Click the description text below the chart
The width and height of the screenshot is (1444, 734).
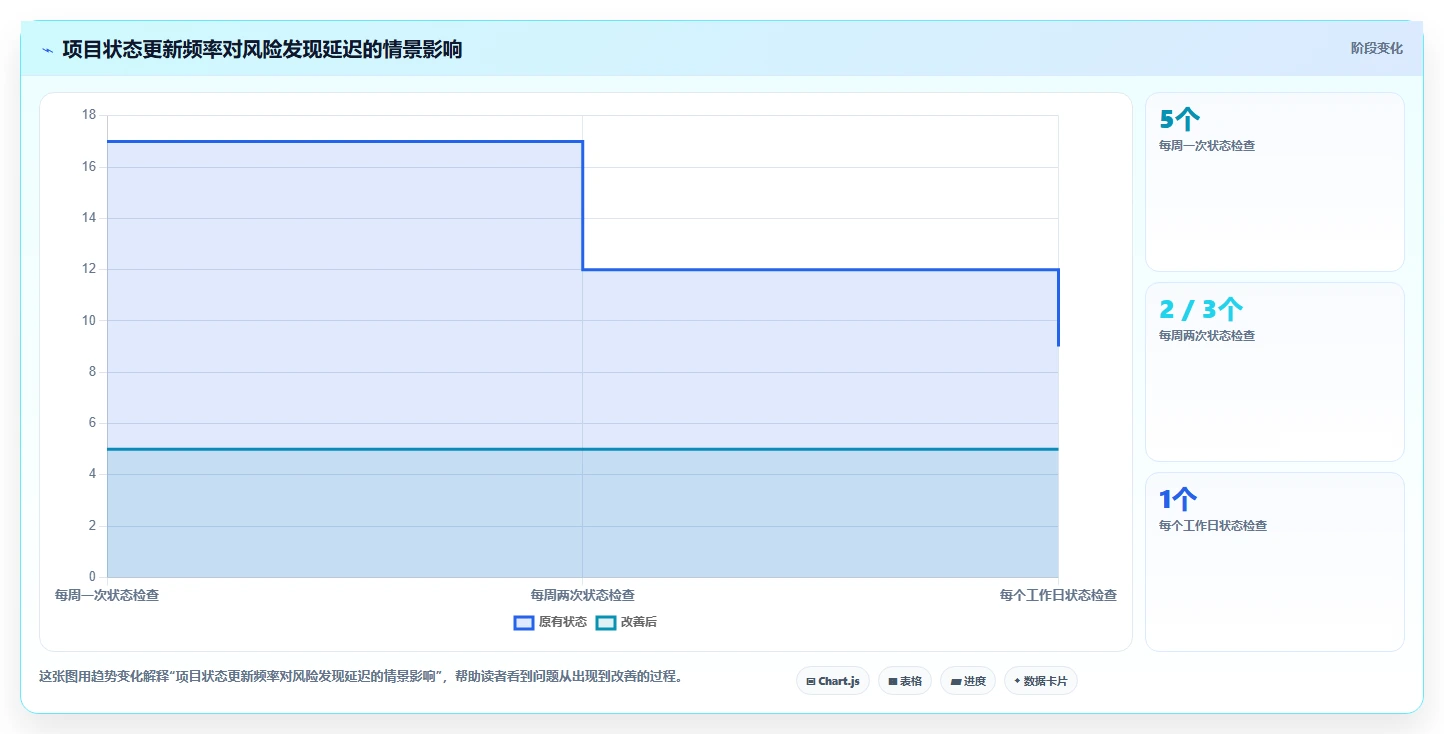[x=363, y=677]
